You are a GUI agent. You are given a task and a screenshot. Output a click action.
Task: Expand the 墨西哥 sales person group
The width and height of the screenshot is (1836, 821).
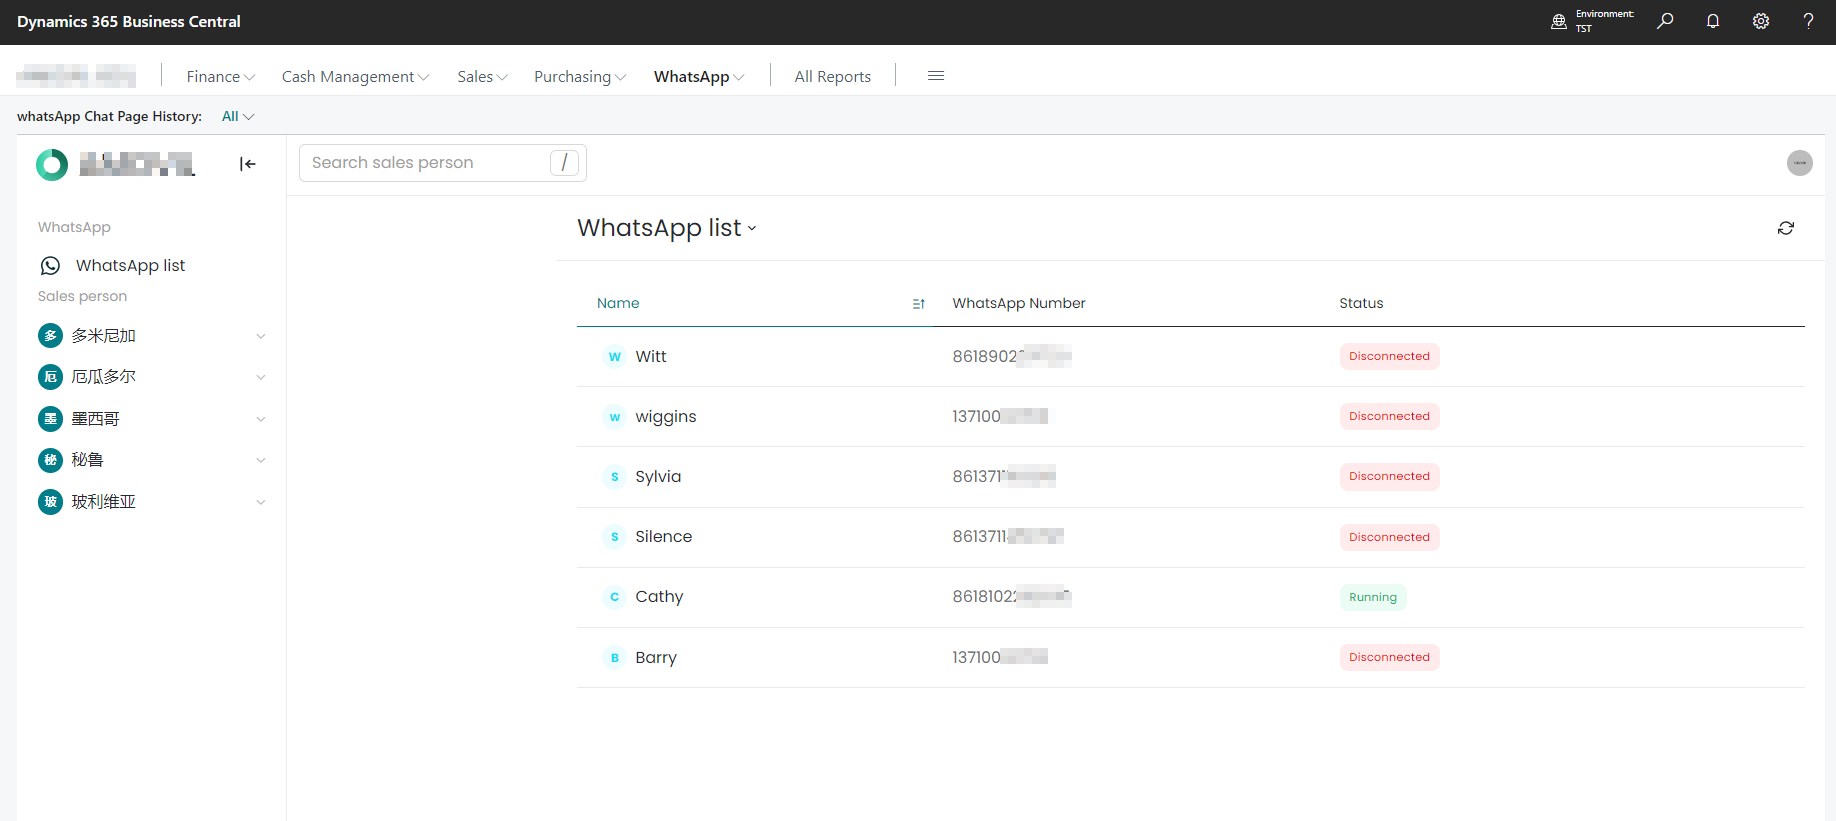[x=261, y=419]
